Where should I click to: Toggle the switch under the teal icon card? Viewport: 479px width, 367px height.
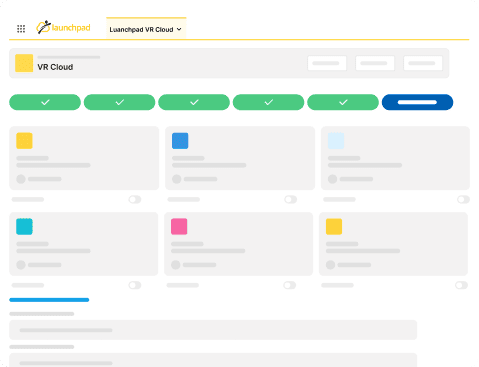coord(135,285)
